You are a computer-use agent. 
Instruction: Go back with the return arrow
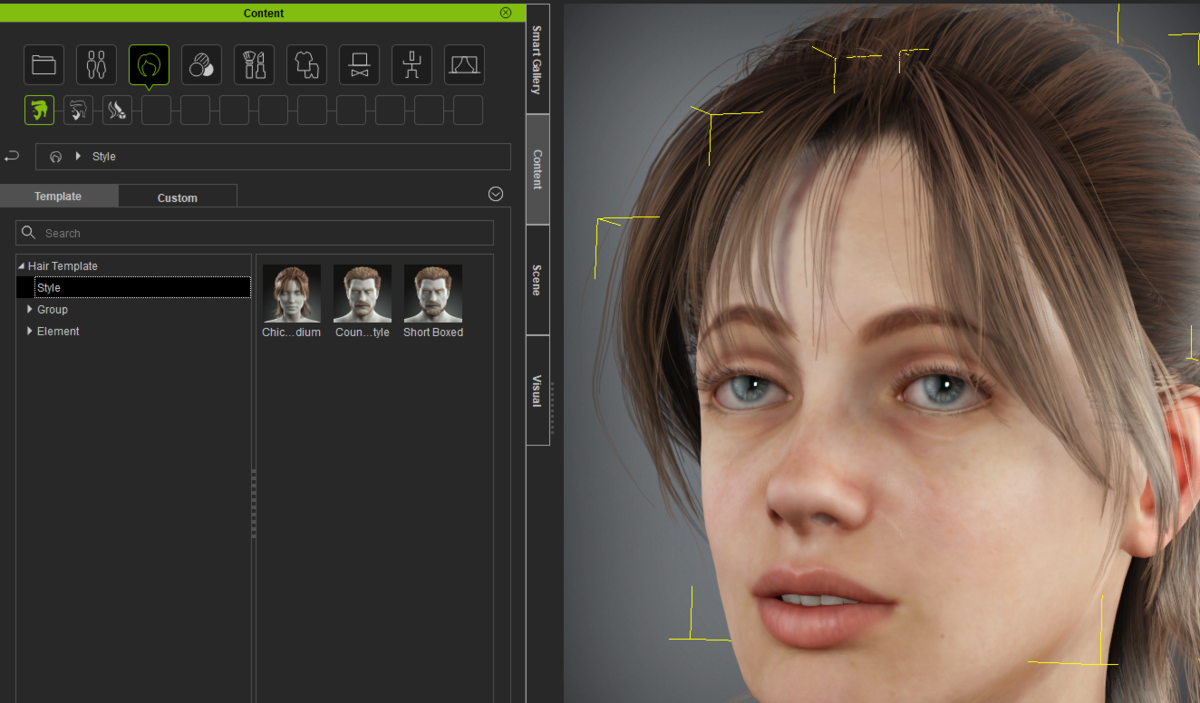tap(12, 156)
